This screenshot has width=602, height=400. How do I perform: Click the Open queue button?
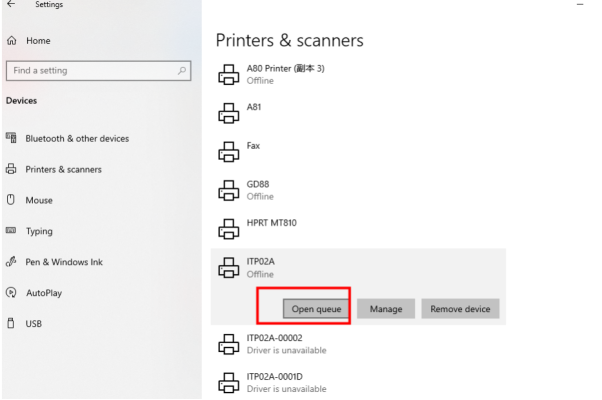tap(316, 309)
